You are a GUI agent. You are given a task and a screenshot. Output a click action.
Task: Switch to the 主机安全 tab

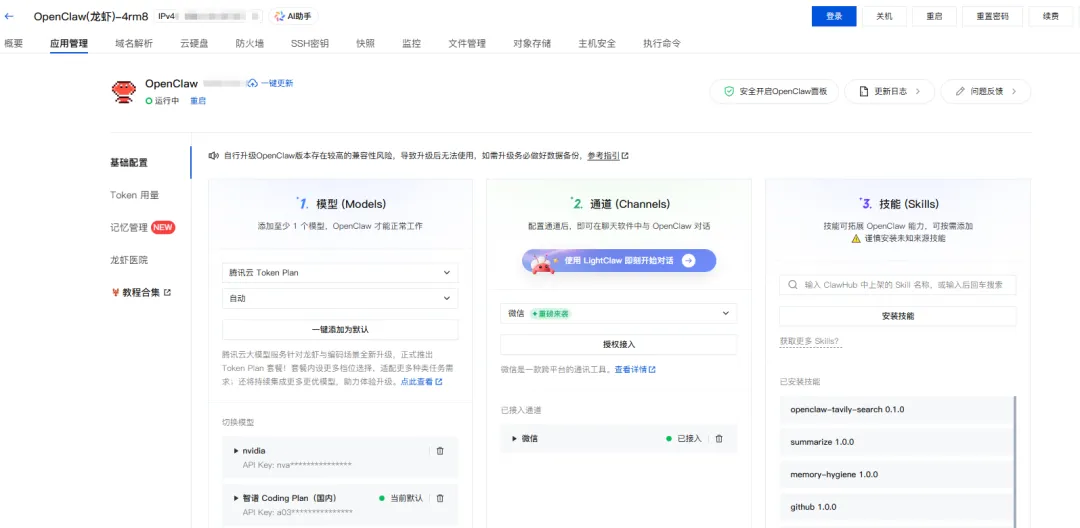pyautogui.click(x=597, y=43)
